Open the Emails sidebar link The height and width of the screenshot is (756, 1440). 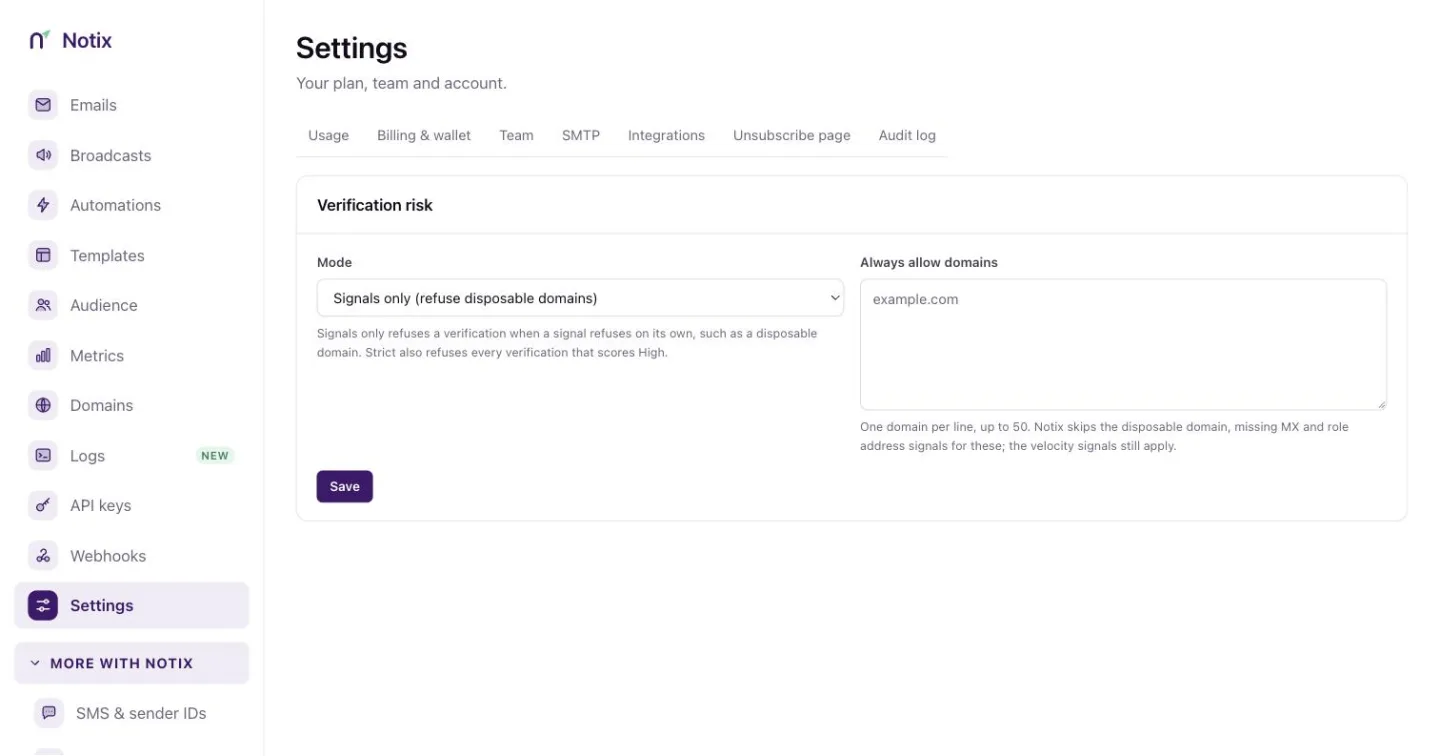132,105
